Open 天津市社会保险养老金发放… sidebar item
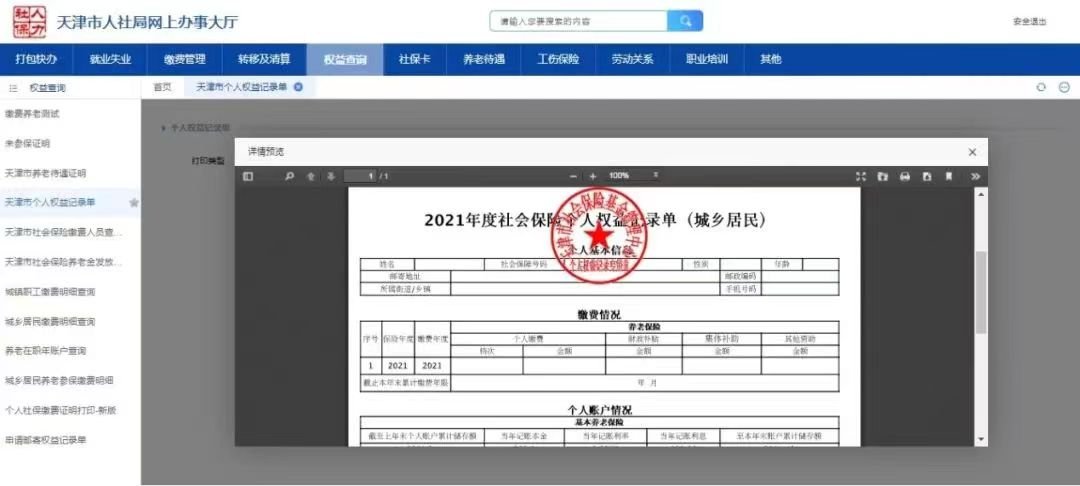Viewport: 1080px width, 486px height. [x=63, y=262]
